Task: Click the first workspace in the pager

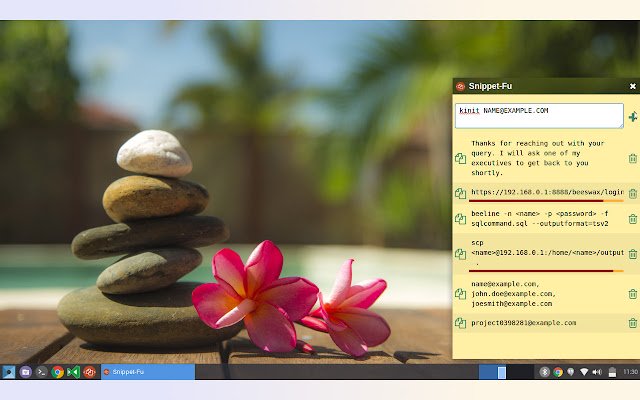Action: click(x=492, y=372)
